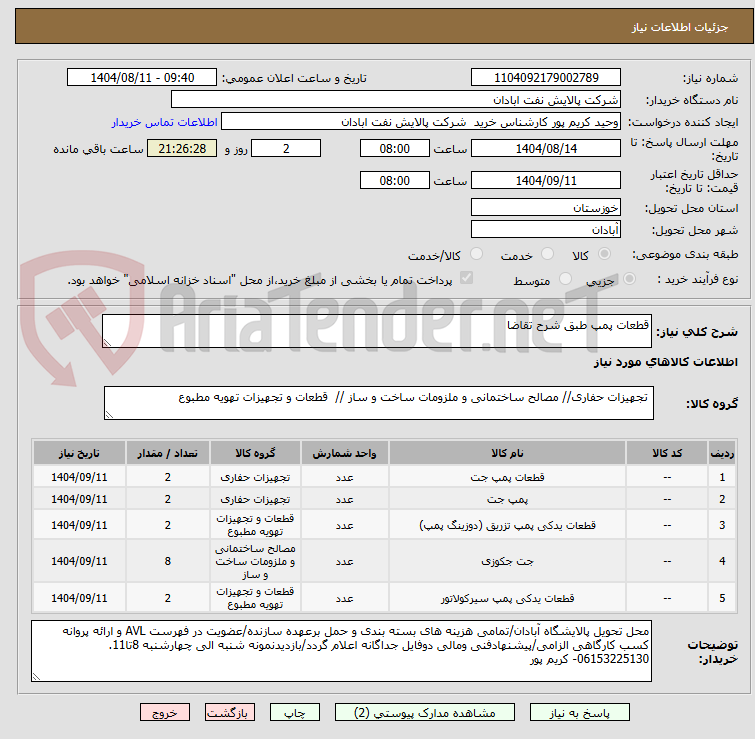
Task: Click 'تجهیزات حفاری' group in row 1
Action: tap(255, 477)
